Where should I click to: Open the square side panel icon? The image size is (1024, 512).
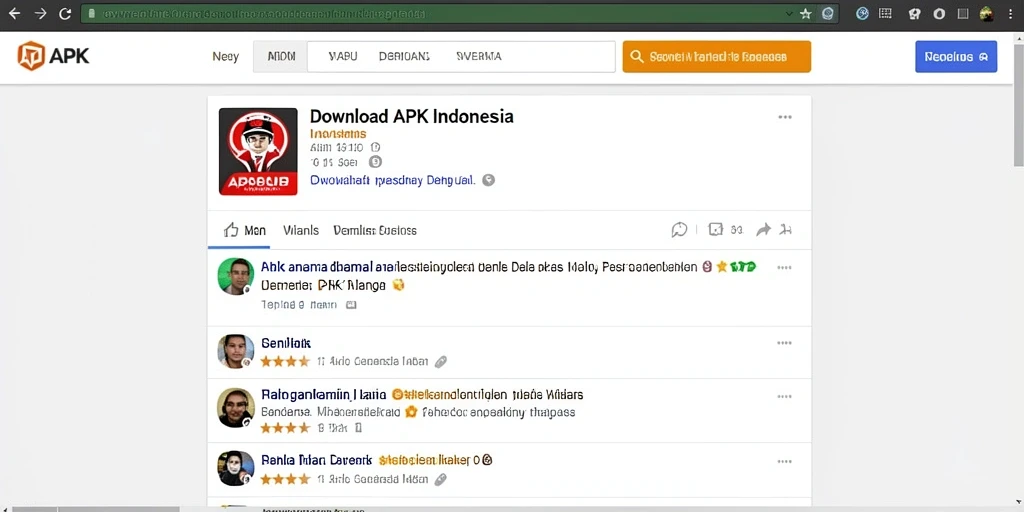coord(963,14)
